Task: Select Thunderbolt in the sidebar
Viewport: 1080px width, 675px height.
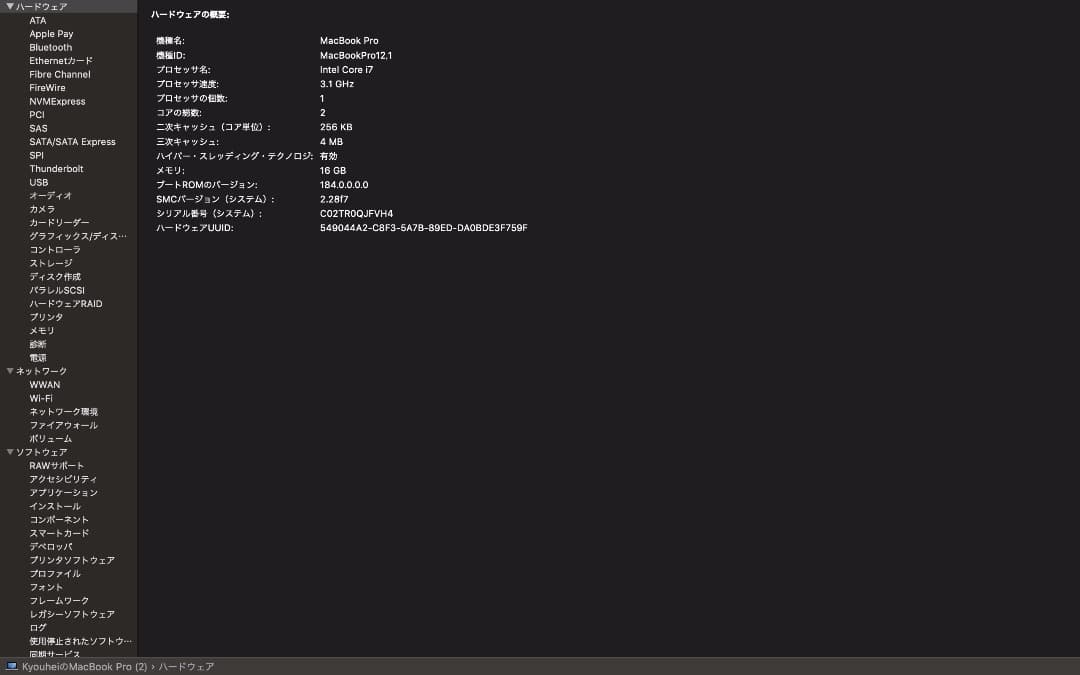Action: pyautogui.click(x=56, y=169)
